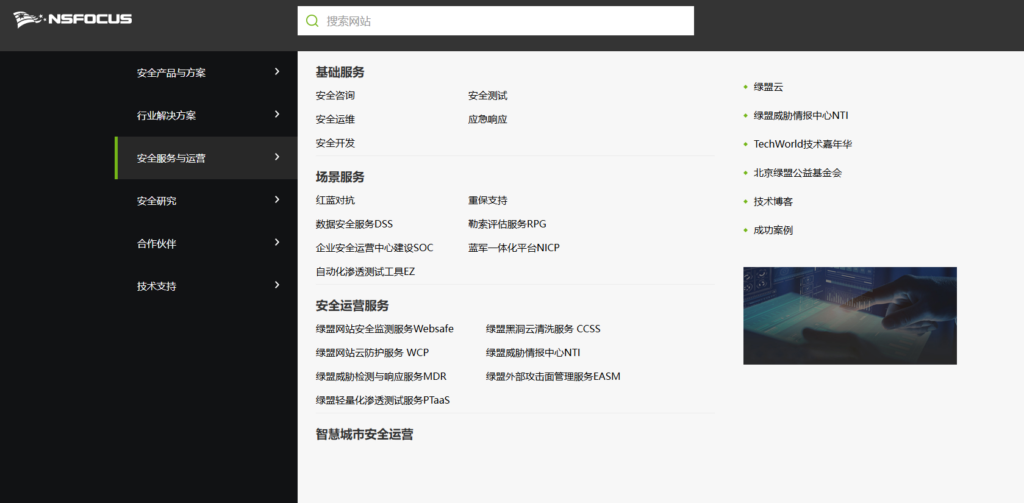Visit 北京绿盟公益基金会
Image resolution: width=1024 pixels, height=503 pixels.
(x=797, y=172)
